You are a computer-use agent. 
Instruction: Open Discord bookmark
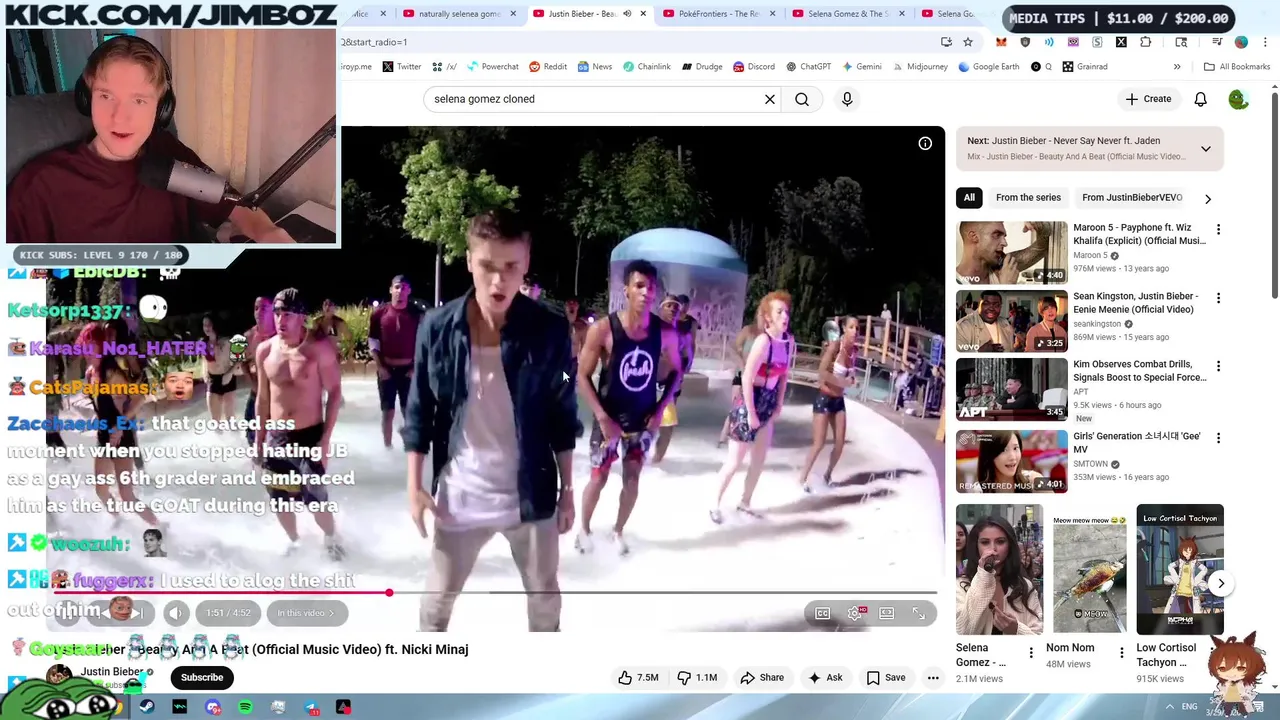coord(754,67)
